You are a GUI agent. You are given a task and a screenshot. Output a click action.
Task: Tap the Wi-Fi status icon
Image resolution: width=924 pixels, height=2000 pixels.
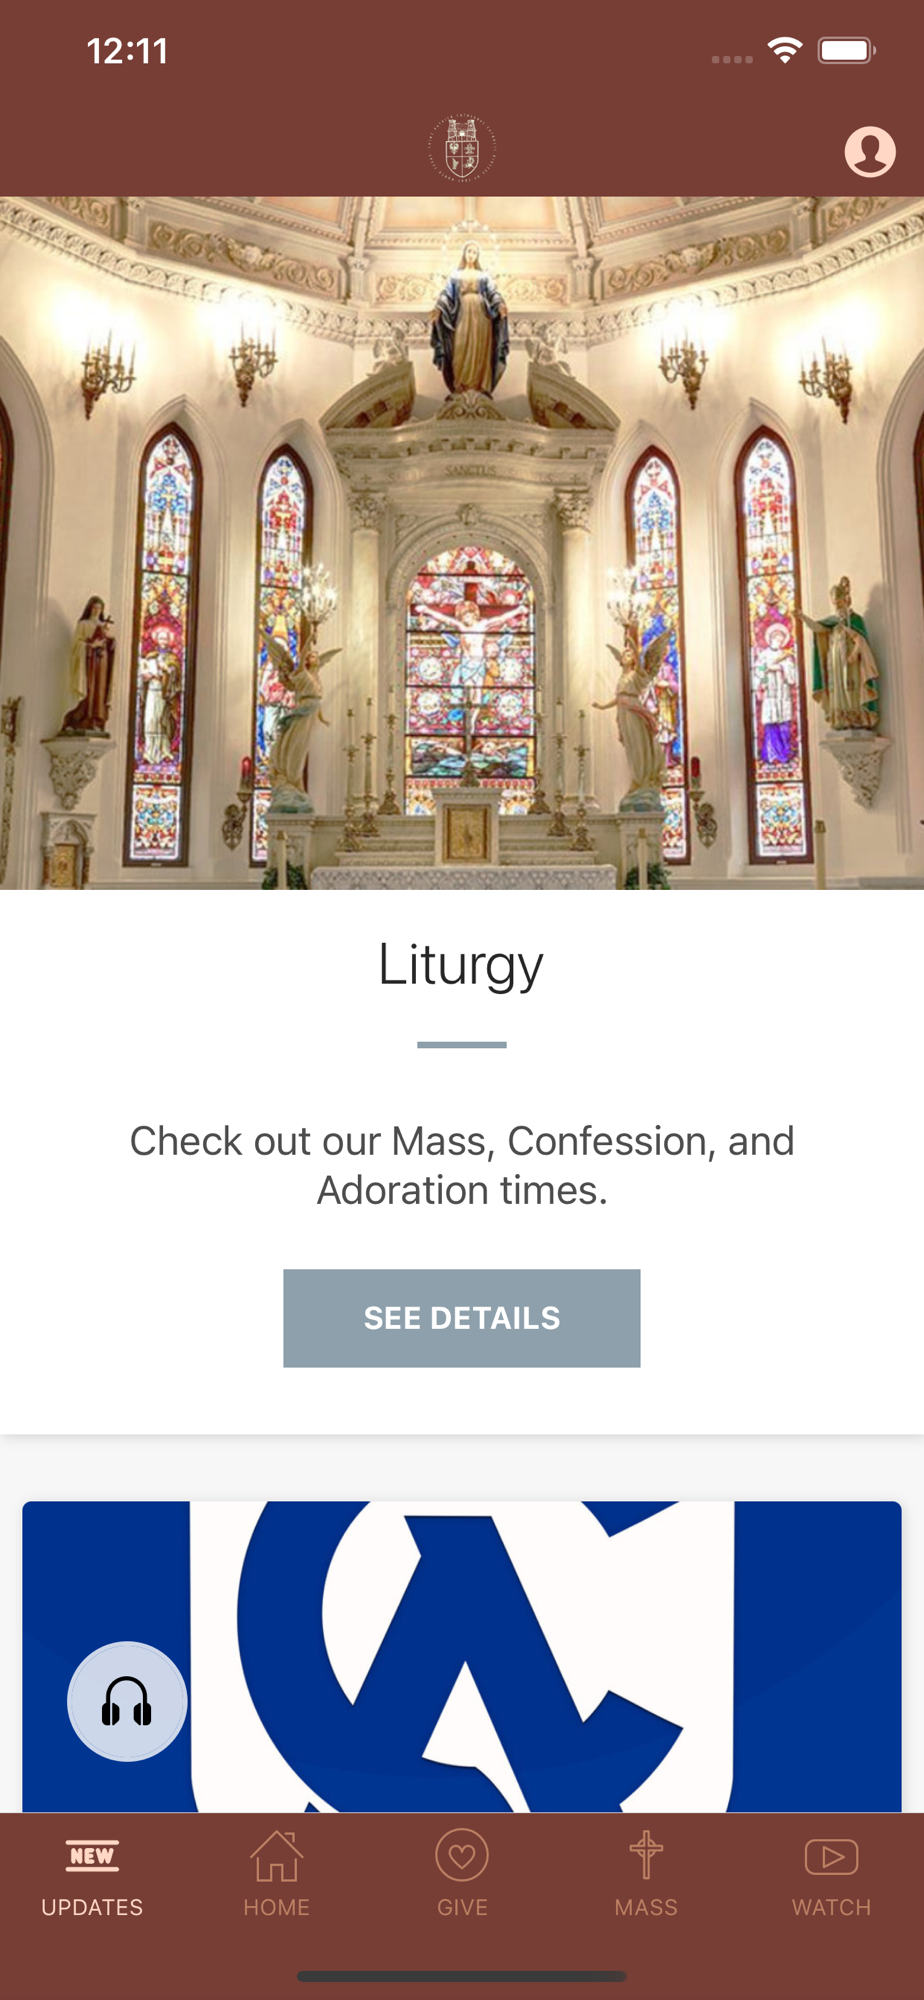(x=785, y=50)
